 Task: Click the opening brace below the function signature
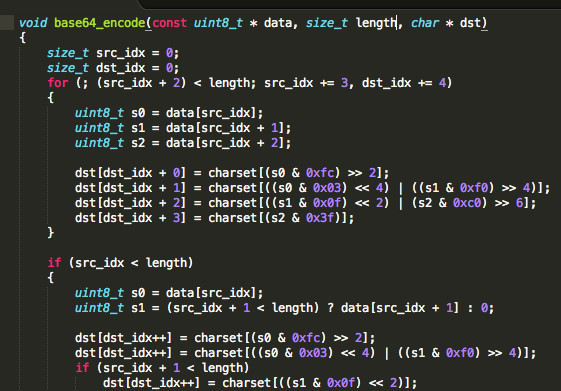click(x=23, y=38)
